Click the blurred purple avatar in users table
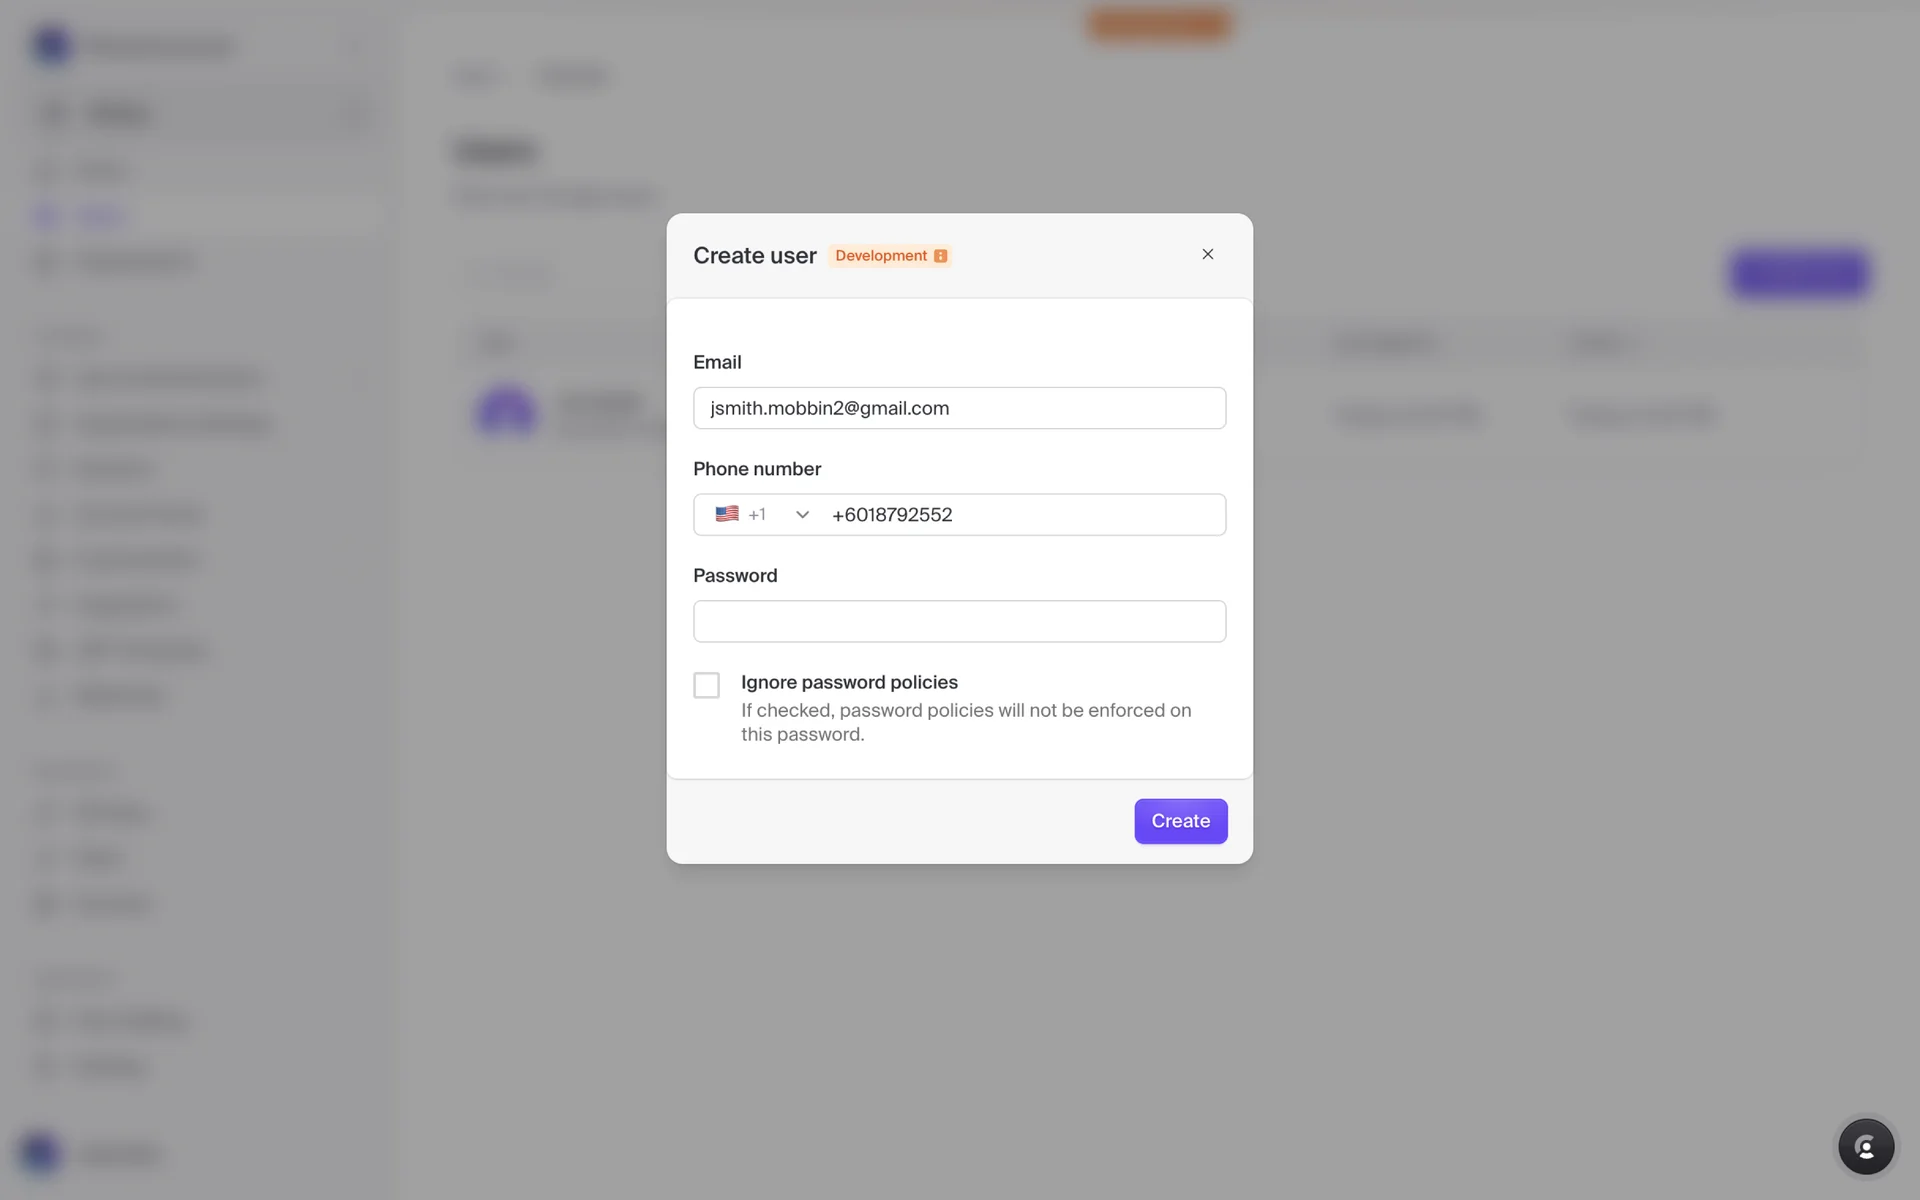Viewport: 1920px width, 1200px height. [x=507, y=411]
